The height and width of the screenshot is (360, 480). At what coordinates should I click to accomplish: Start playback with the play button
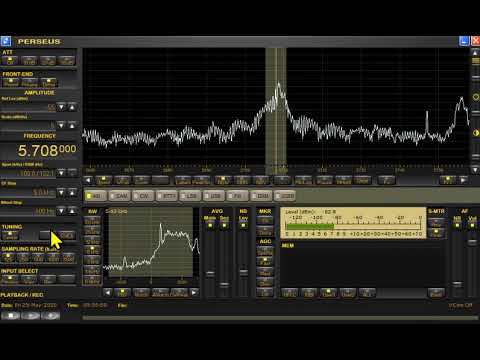30,315
